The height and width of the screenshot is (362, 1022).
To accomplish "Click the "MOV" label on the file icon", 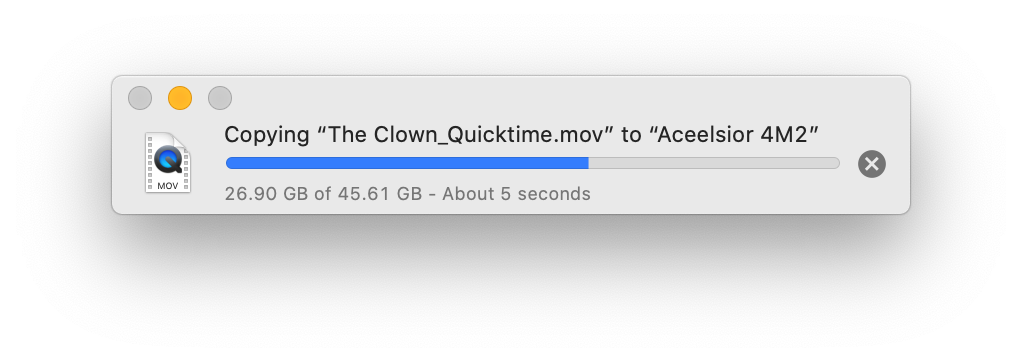I will pyautogui.click(x=168, y=186).
